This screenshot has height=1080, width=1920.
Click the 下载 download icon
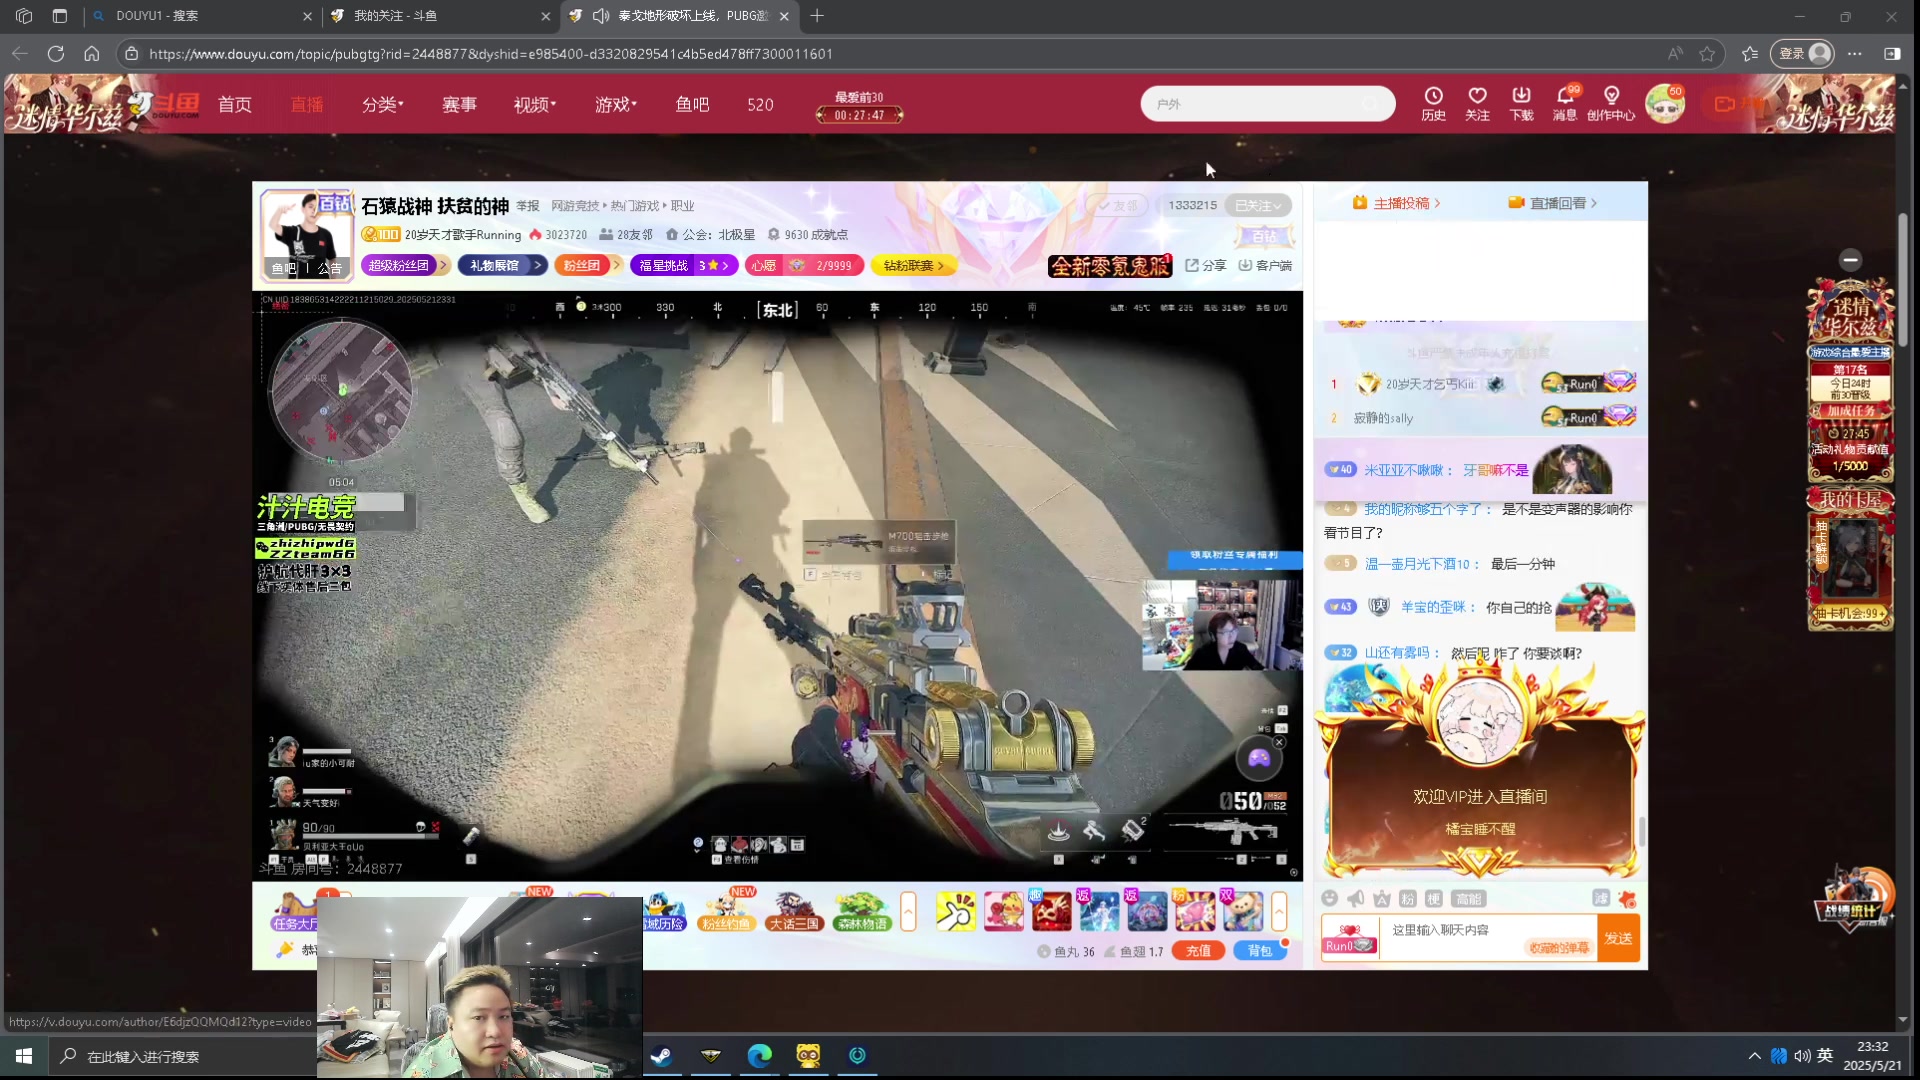click(x=1521, y=103)
